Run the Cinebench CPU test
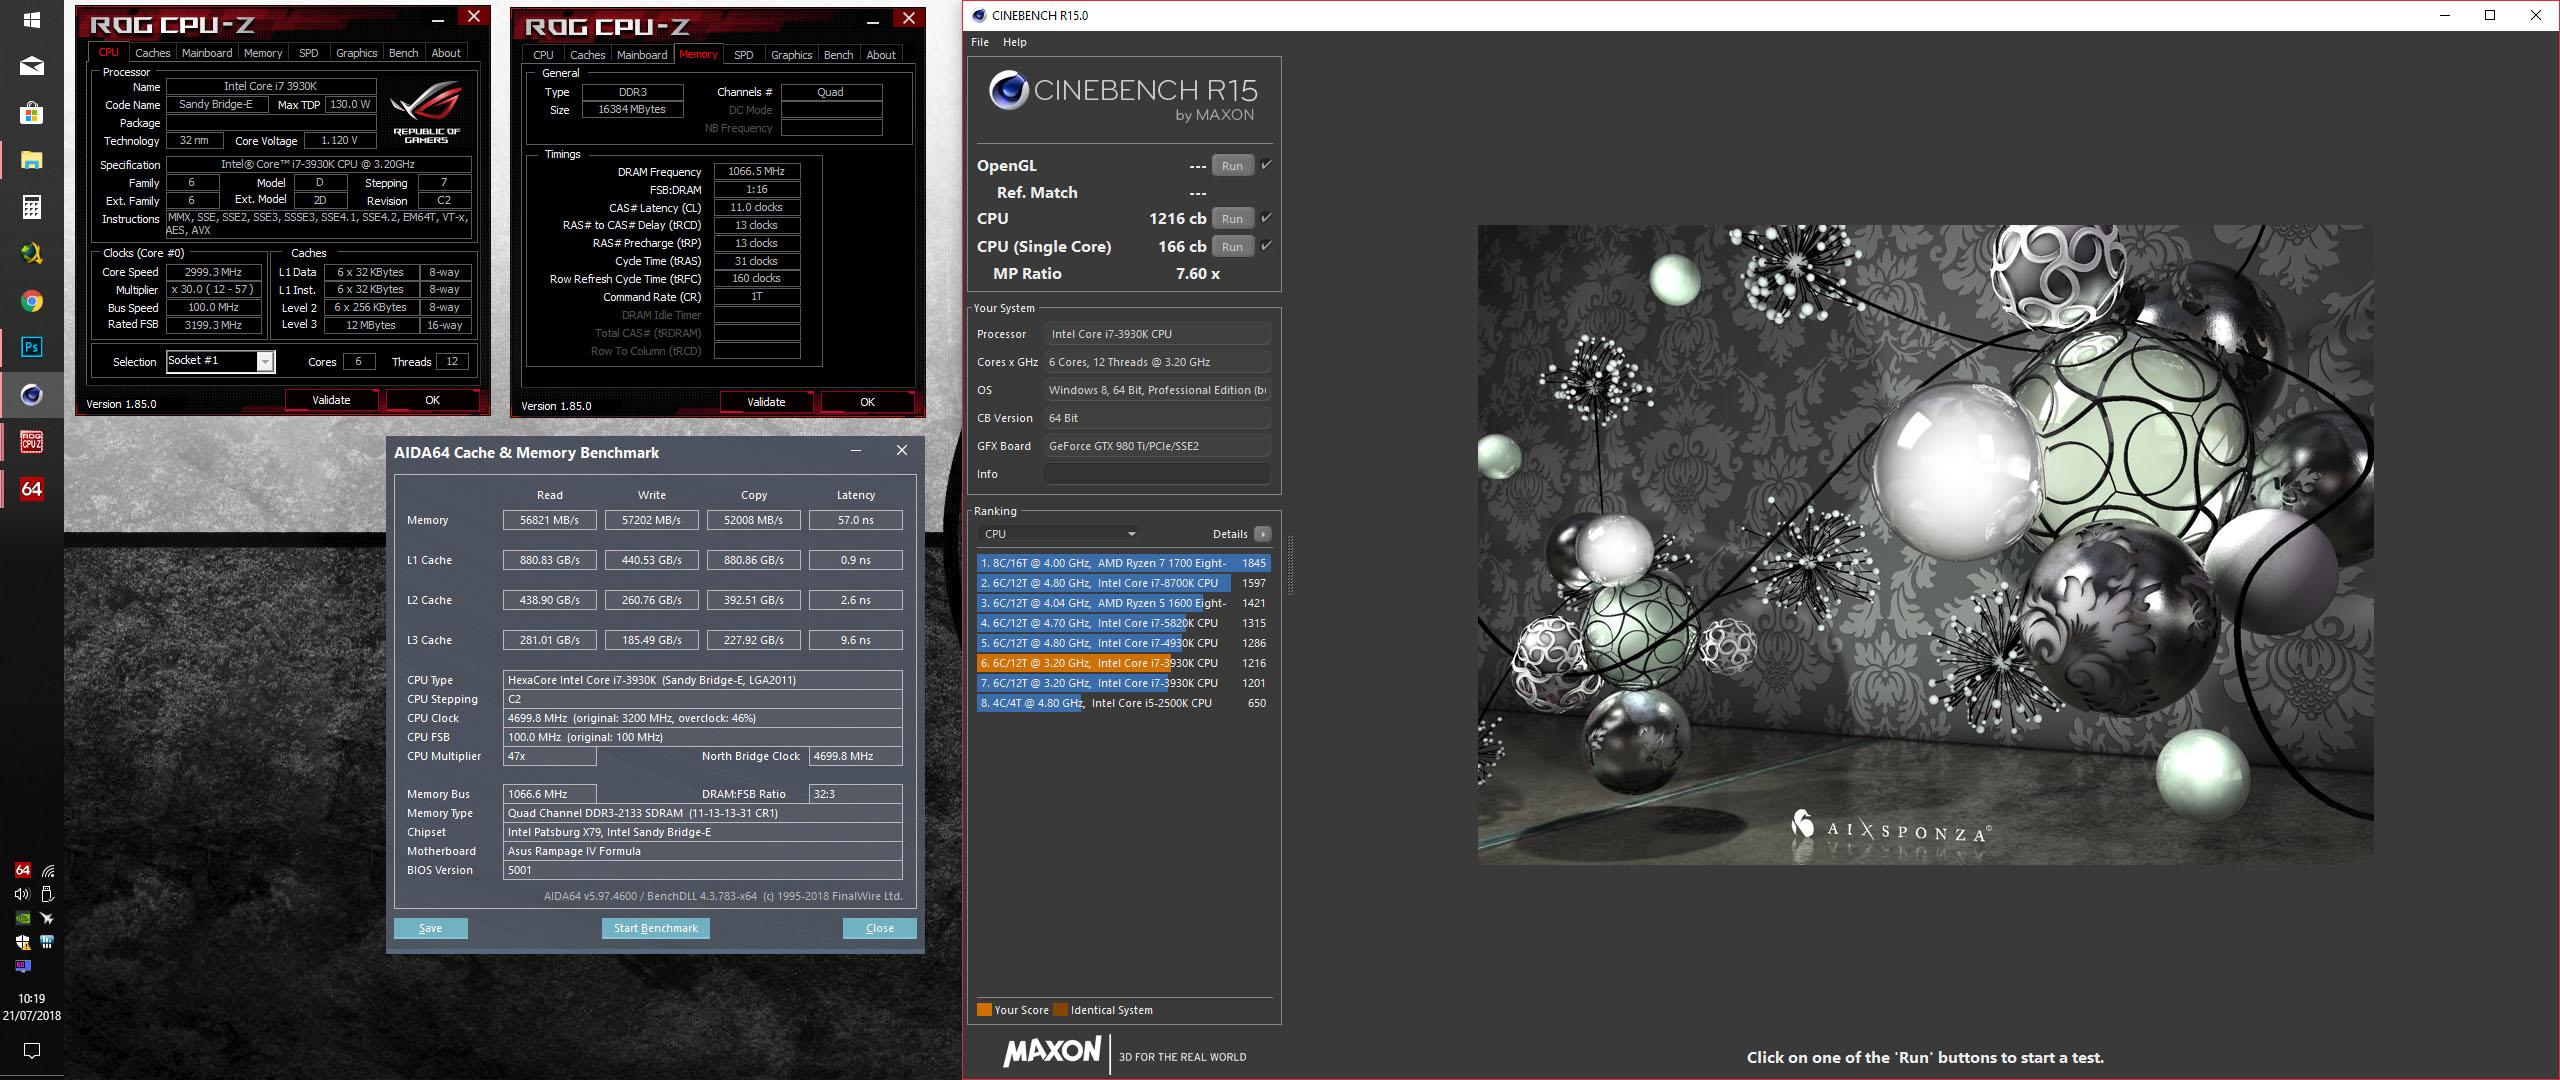2560x1080 pixels. [1232, 218]
